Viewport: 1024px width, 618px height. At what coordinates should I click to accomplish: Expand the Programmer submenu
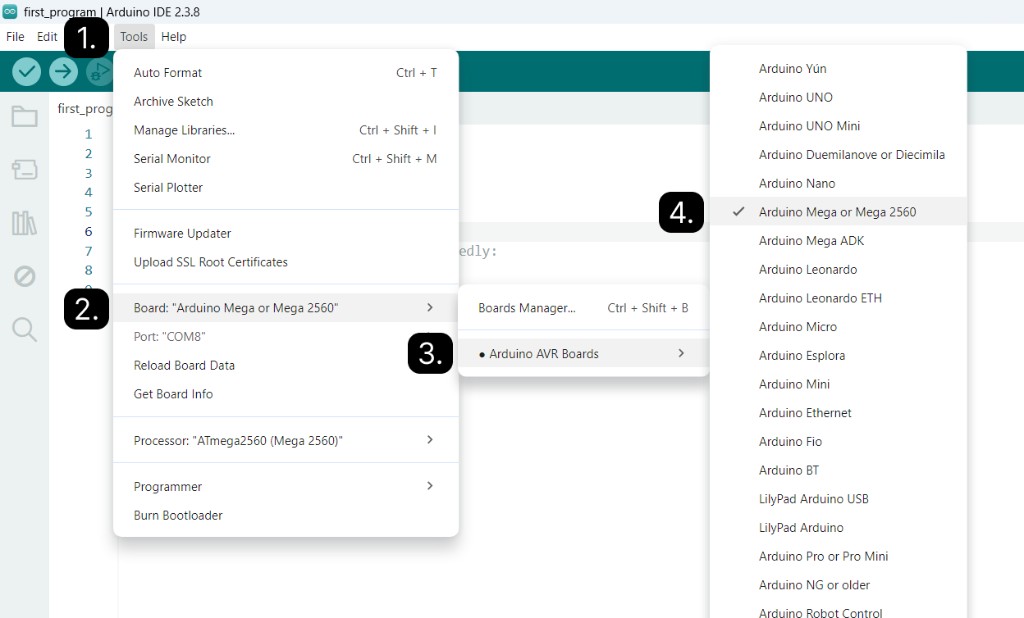point(285,486)
